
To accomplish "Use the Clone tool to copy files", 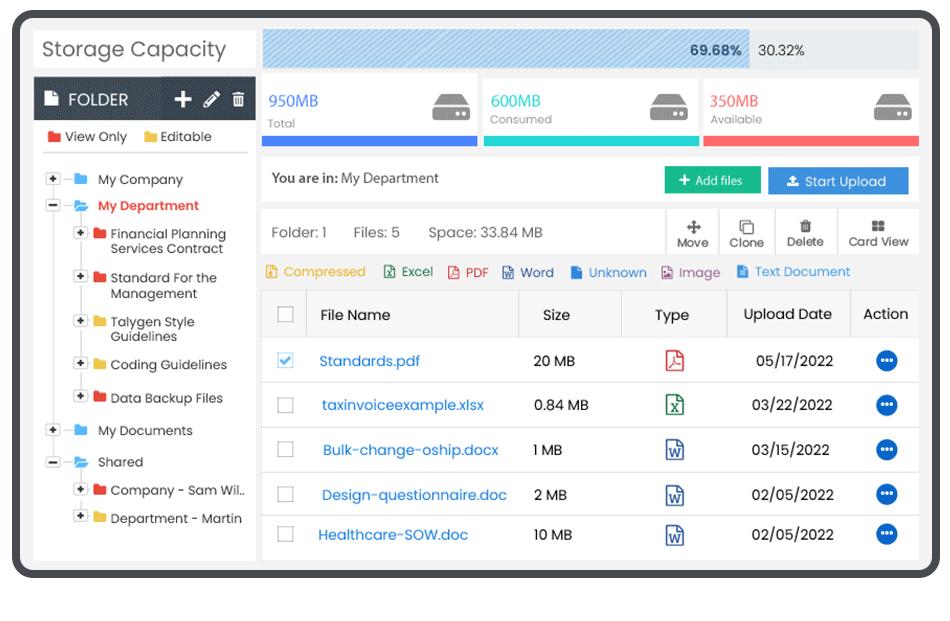I will pos(746,231).
